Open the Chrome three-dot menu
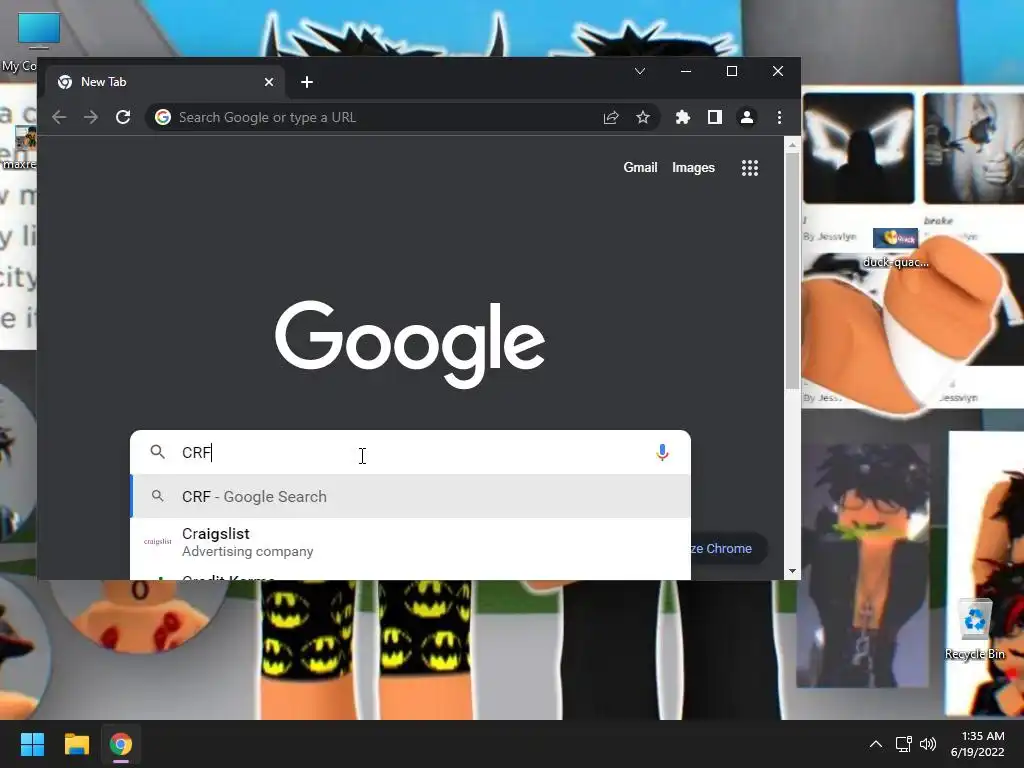The width and height of the screenshot is (1024, 768). pyautogui.click(x=779, y=118)
